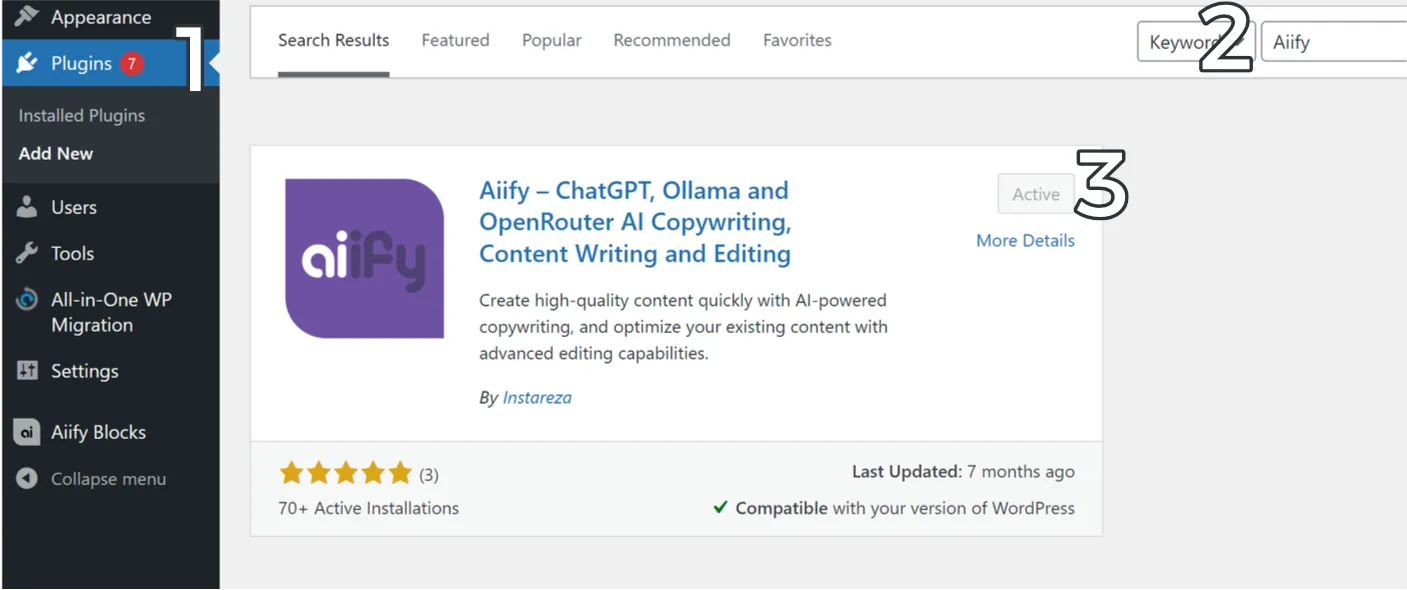Switch to the Featured tab
This screenshot has width=1407, height=590.
(455, 41)
